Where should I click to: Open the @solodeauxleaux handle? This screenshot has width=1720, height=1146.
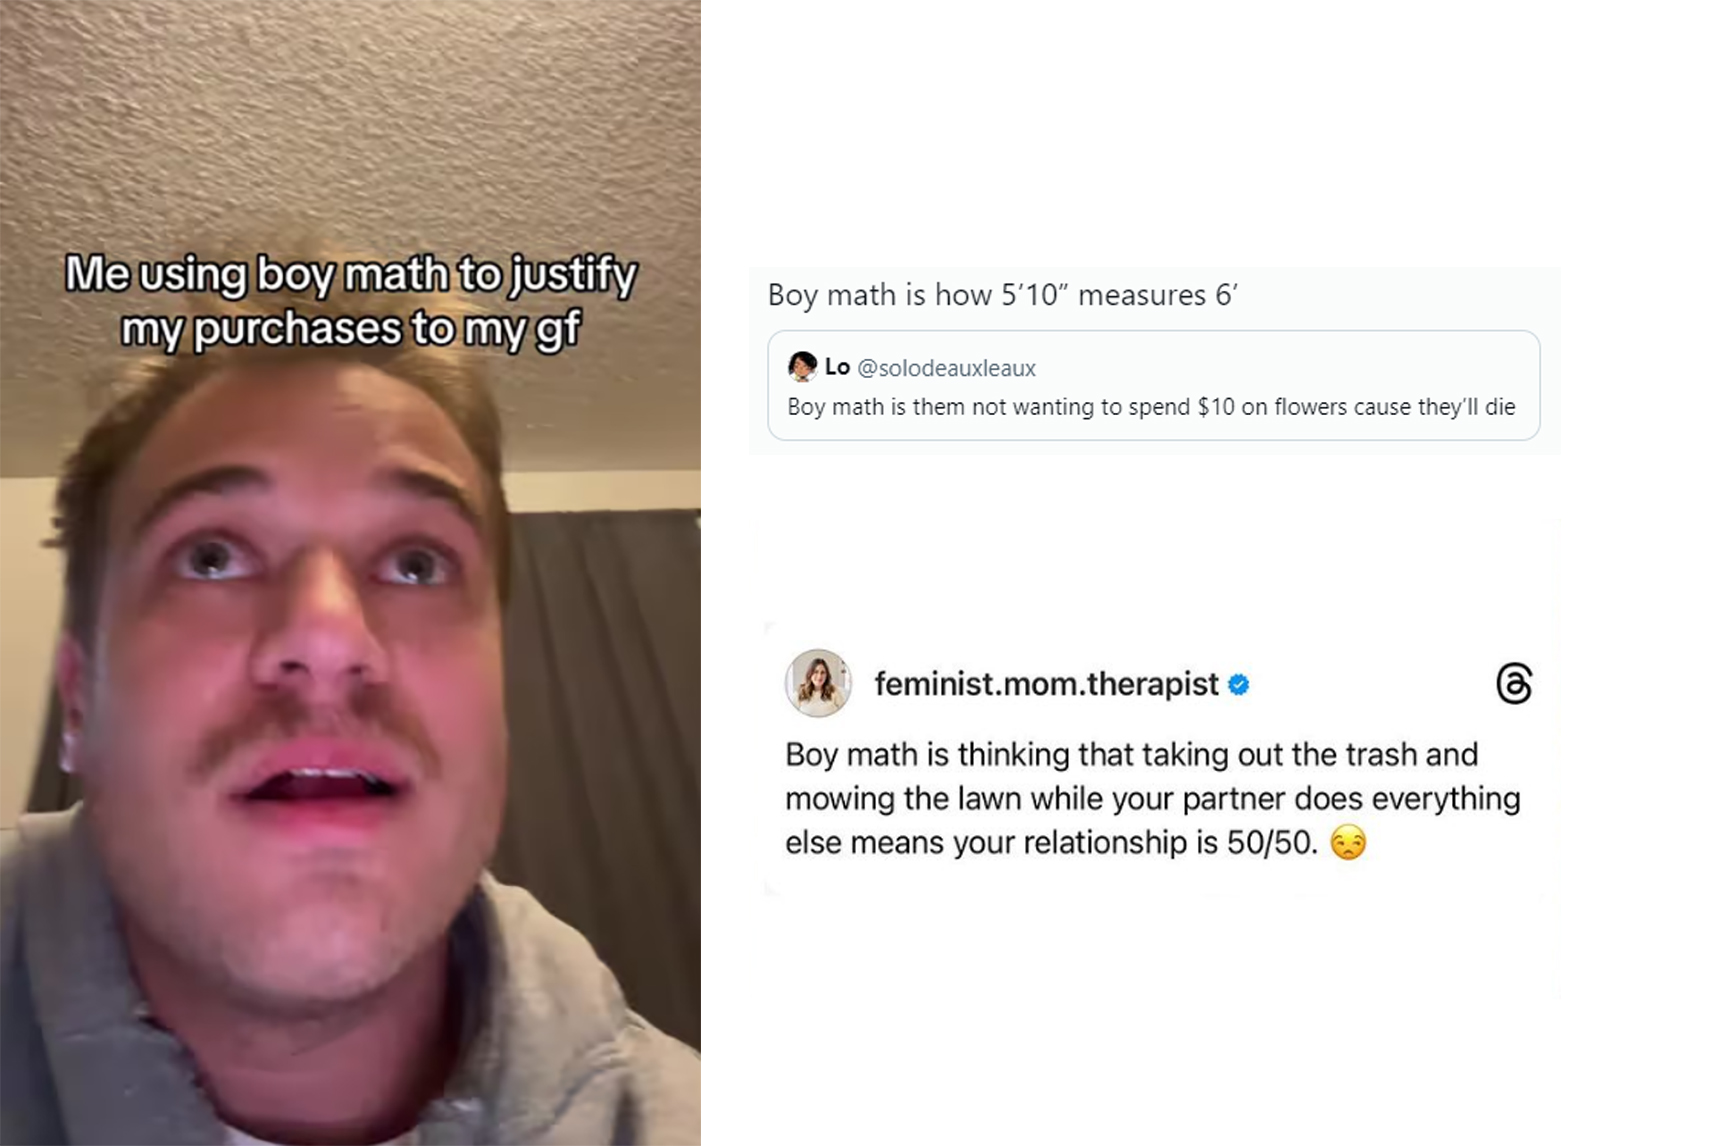point(946,368)
